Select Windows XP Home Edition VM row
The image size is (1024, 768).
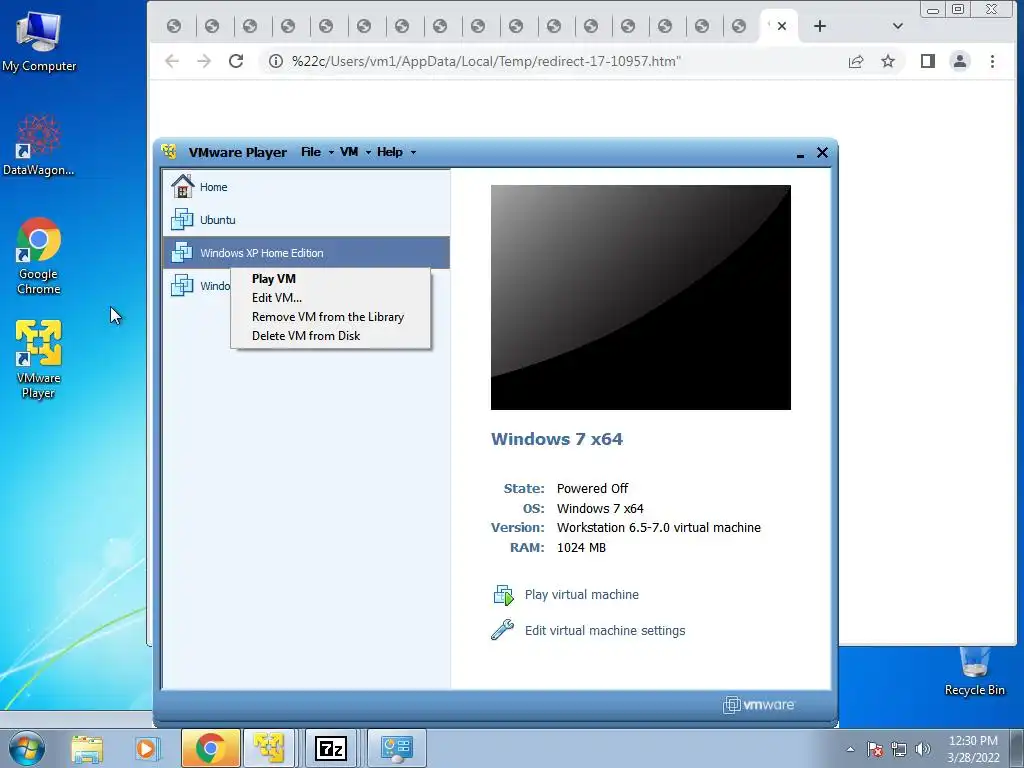(306, 253)
